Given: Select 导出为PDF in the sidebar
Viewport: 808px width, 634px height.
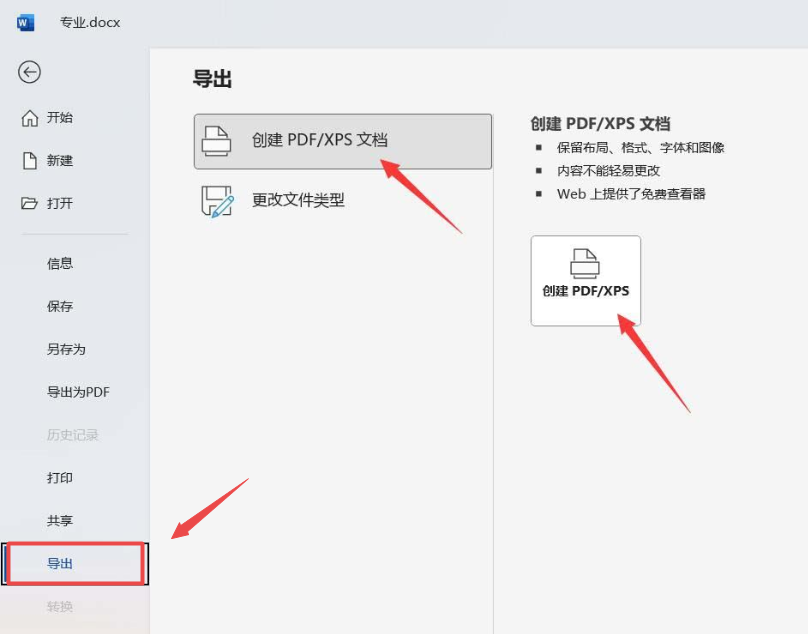Looking at the screenshot, I should click(78, 393).
